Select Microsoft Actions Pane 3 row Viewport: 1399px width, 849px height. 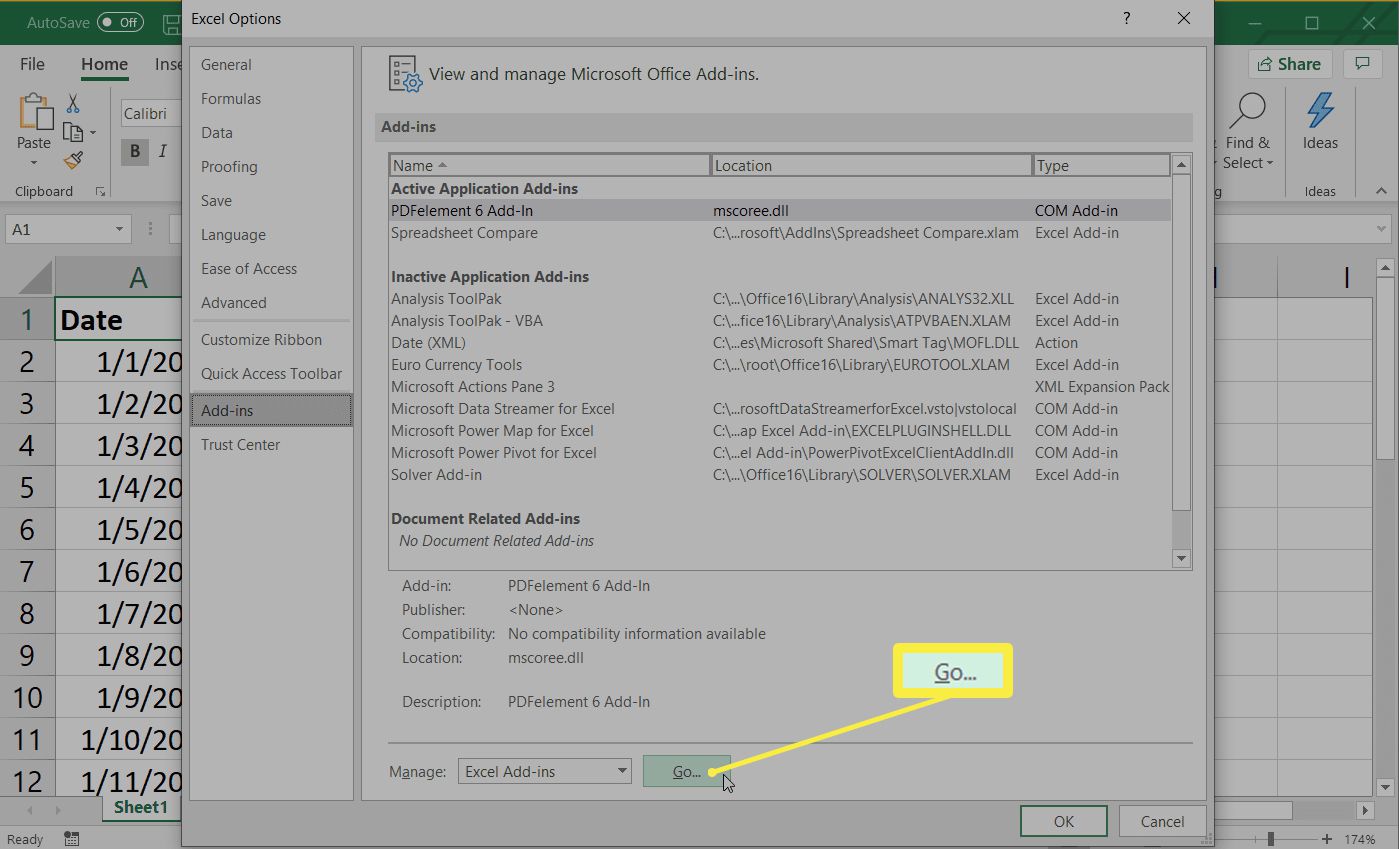[779, 386]
